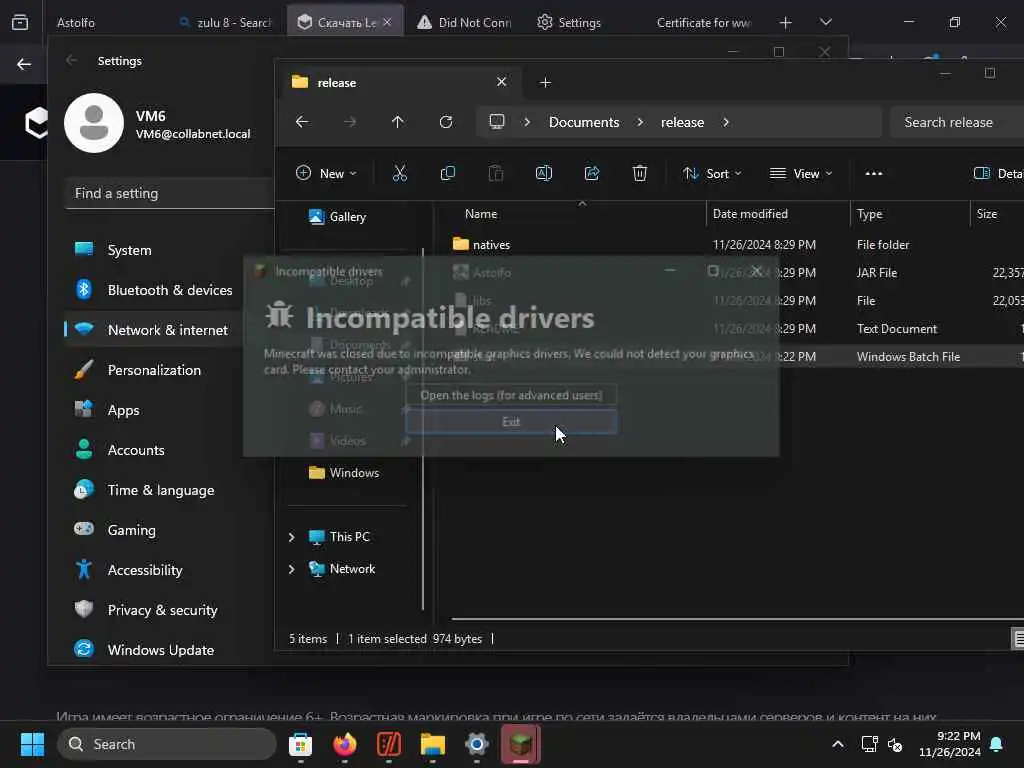Screen dimensions: 1024x768
Task: Add a new File Explorer tab
Action: 546,83
